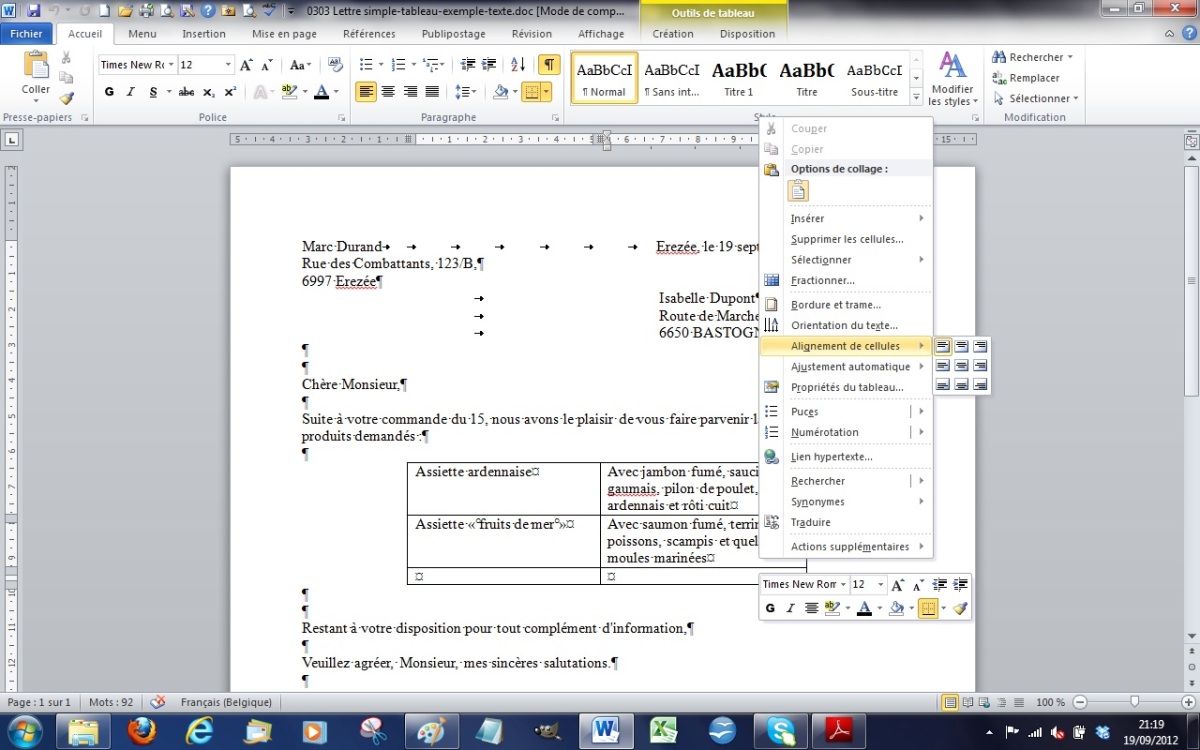Align text right using the ribbon button
This screenshot has height=750, width=1200.
click(410, 92)
